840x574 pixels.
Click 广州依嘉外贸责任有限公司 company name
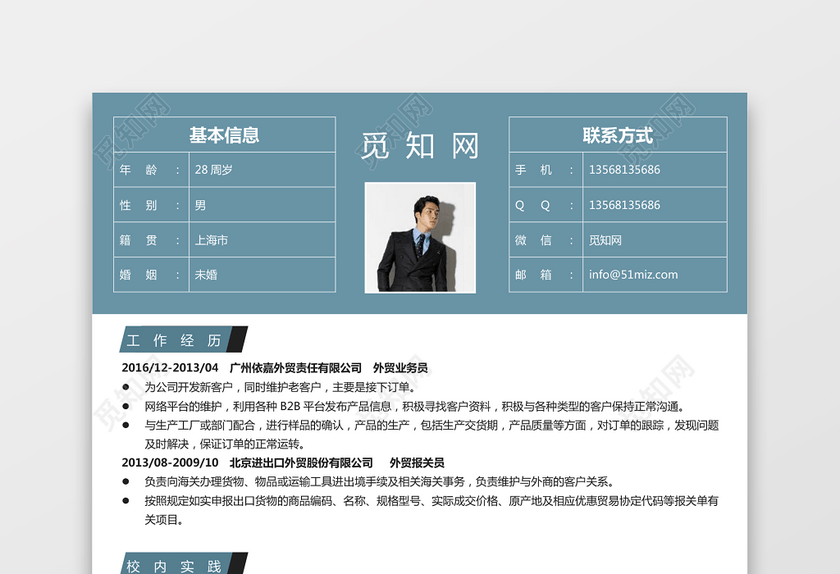pyautogui.click(x=296, y=368)
